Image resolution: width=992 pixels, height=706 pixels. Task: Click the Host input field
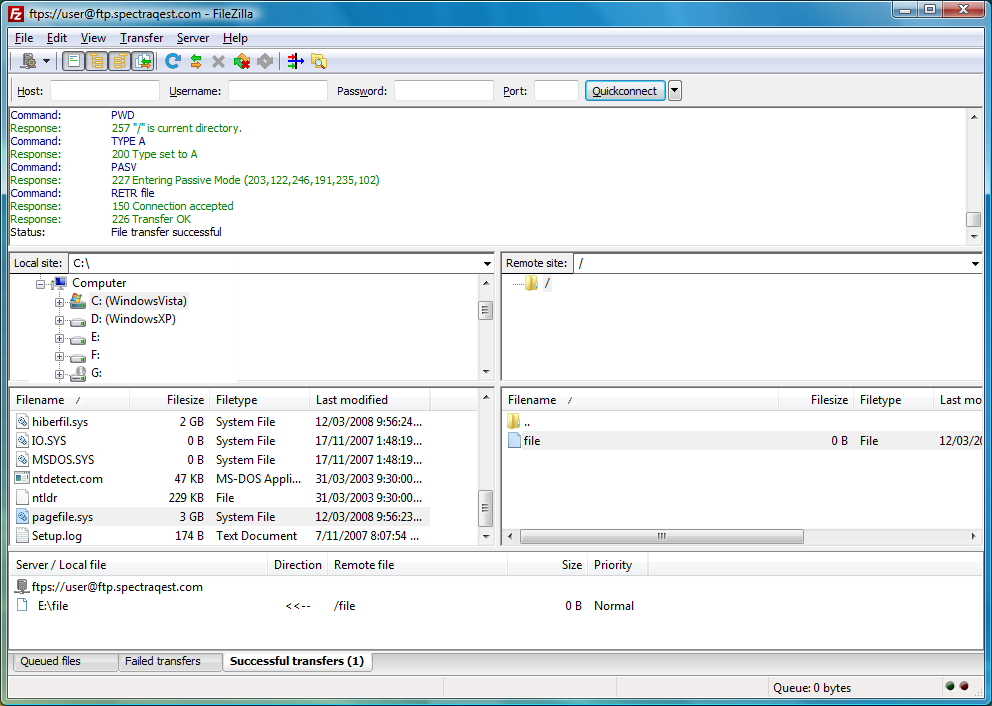click(x=105, y=91)
